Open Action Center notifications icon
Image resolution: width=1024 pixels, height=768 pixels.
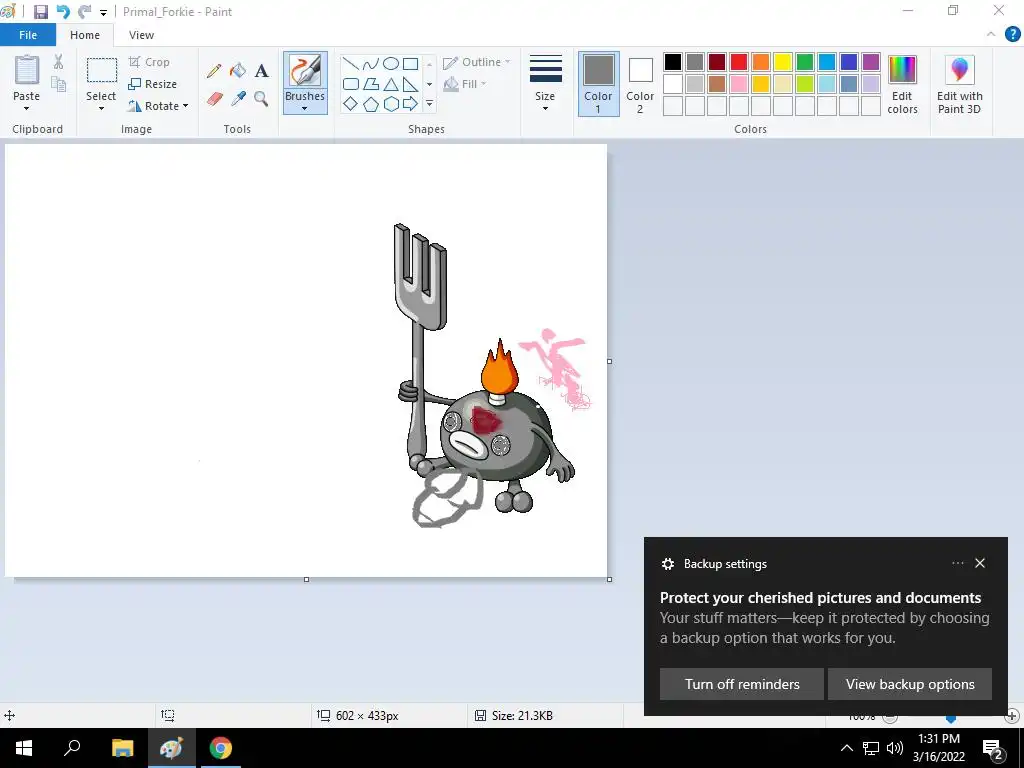click(x=993, y=748)
